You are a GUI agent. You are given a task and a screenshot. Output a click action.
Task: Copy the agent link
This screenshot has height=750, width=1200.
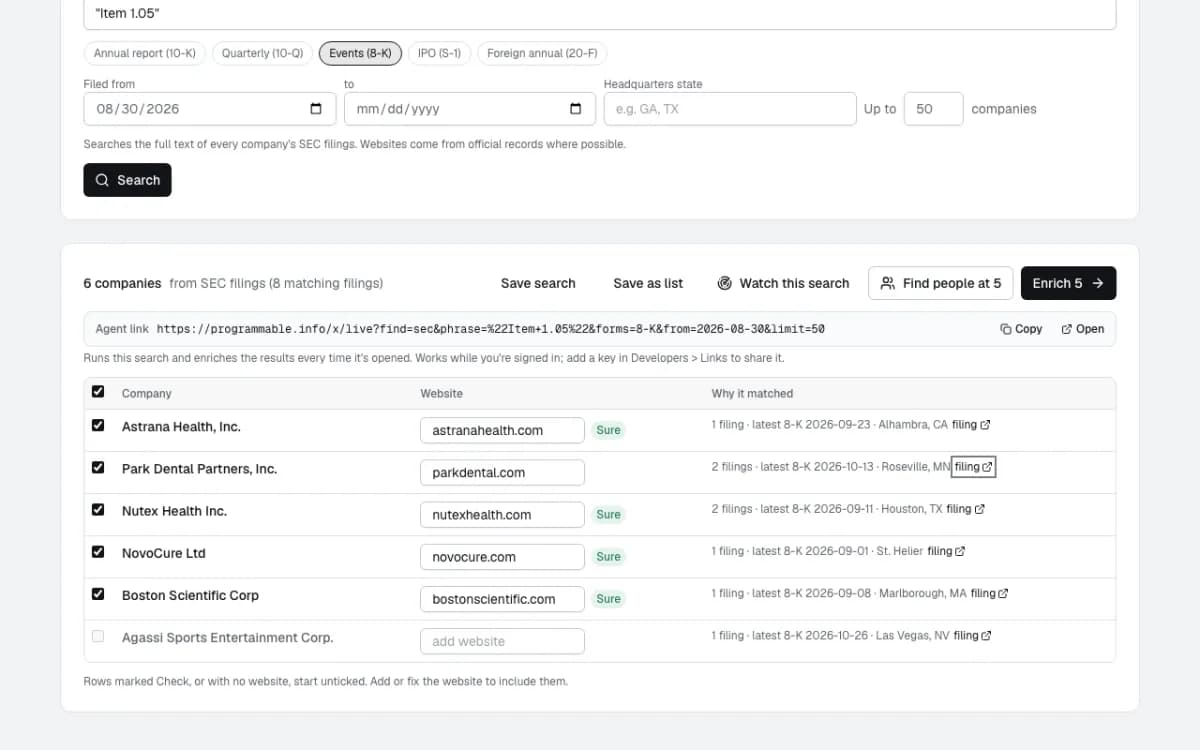coord(1021,329)
